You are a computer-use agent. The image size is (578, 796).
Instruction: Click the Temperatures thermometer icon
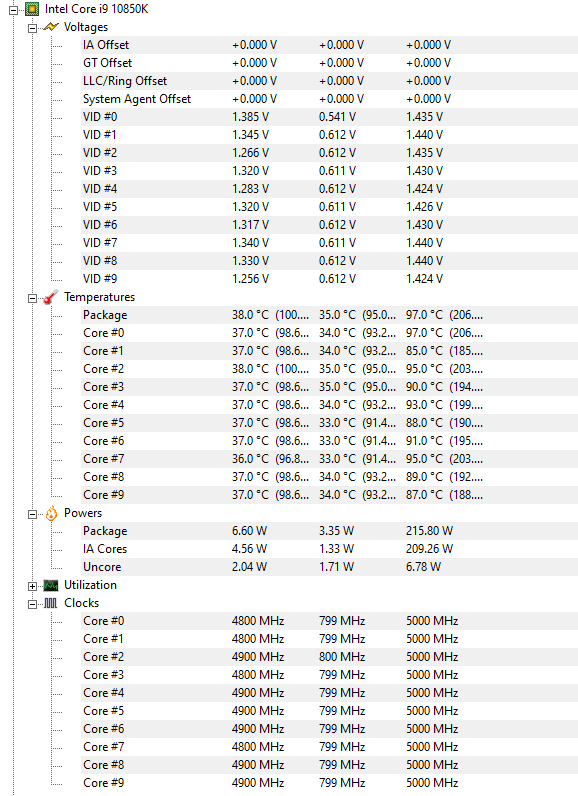pyautogui.click(x=51, y=297)
